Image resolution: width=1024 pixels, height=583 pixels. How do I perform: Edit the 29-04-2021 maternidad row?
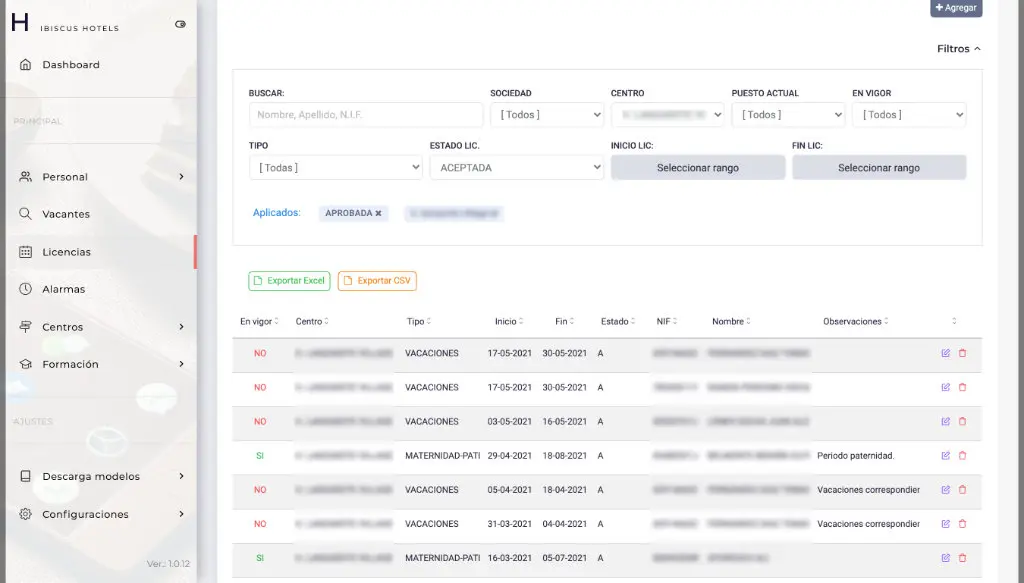(945, 456)
